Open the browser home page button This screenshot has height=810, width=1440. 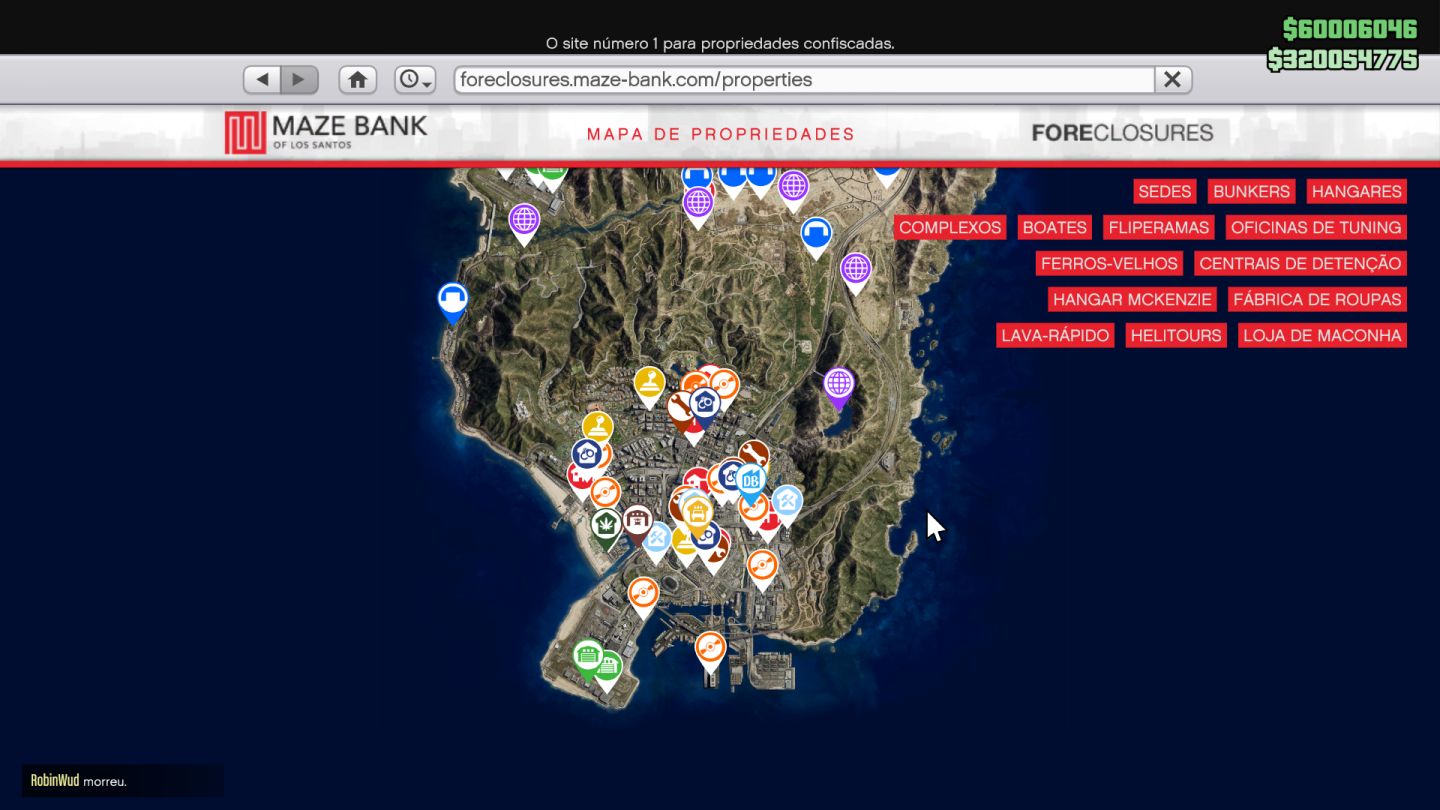point(357,79)
